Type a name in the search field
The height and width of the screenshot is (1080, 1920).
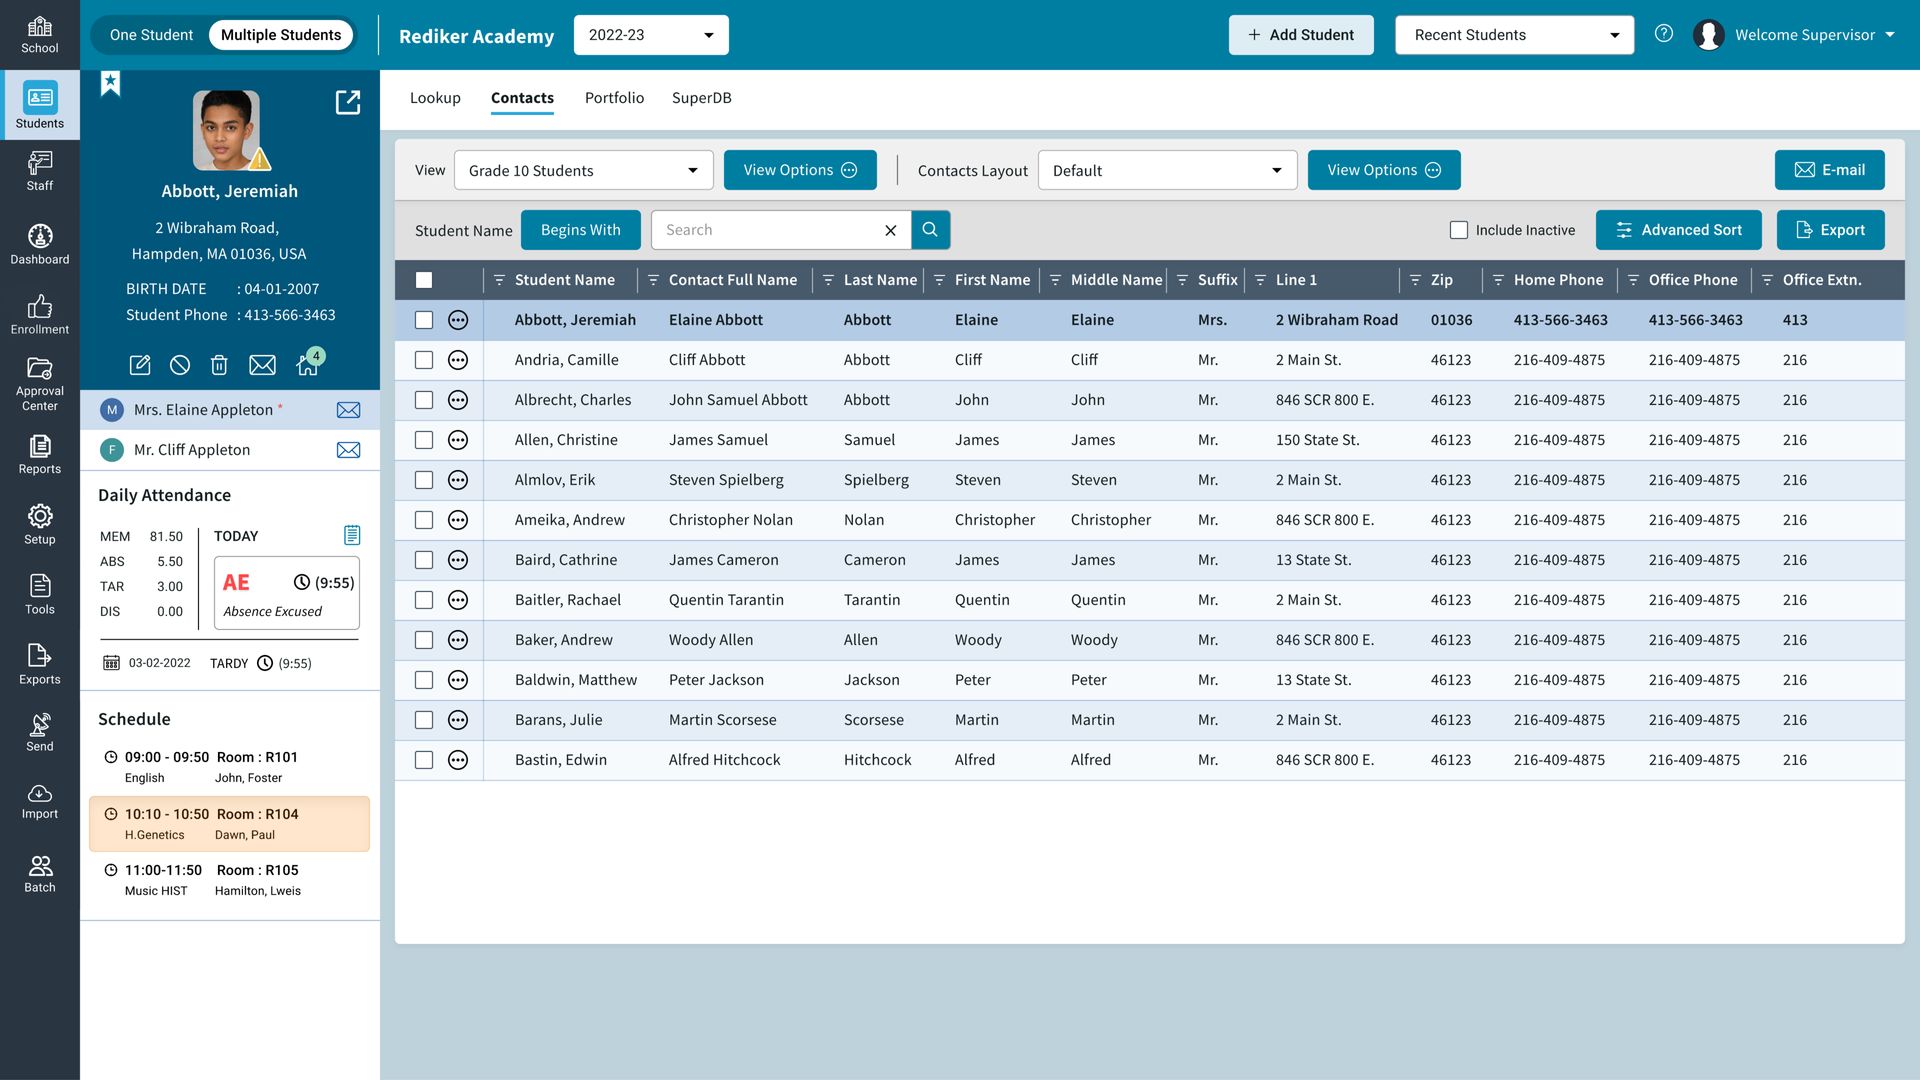770,230
